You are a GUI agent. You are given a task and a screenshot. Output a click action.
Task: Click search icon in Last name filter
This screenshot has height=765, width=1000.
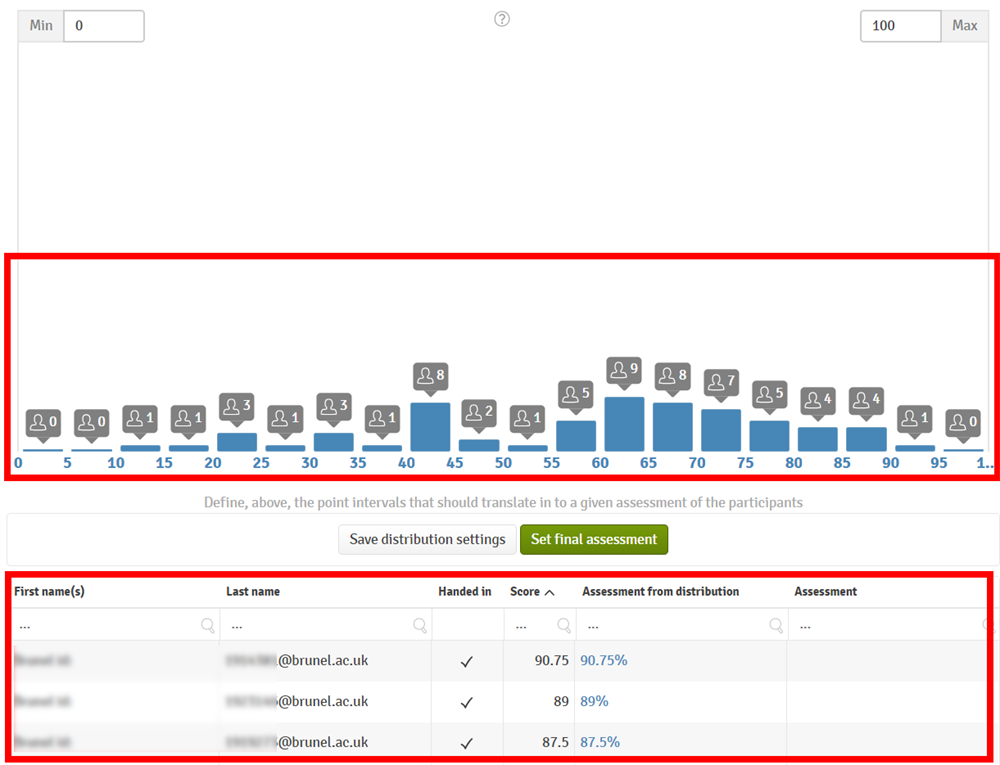420,626
